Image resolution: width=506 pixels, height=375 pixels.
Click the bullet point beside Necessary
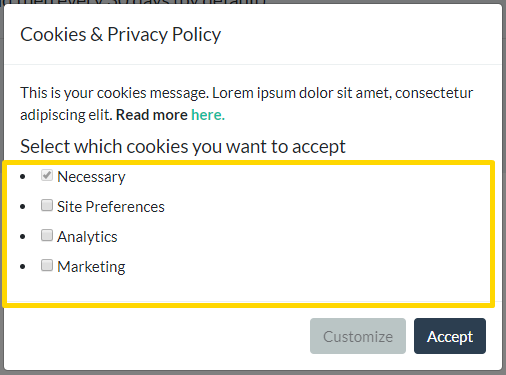[x=23, y=177]
